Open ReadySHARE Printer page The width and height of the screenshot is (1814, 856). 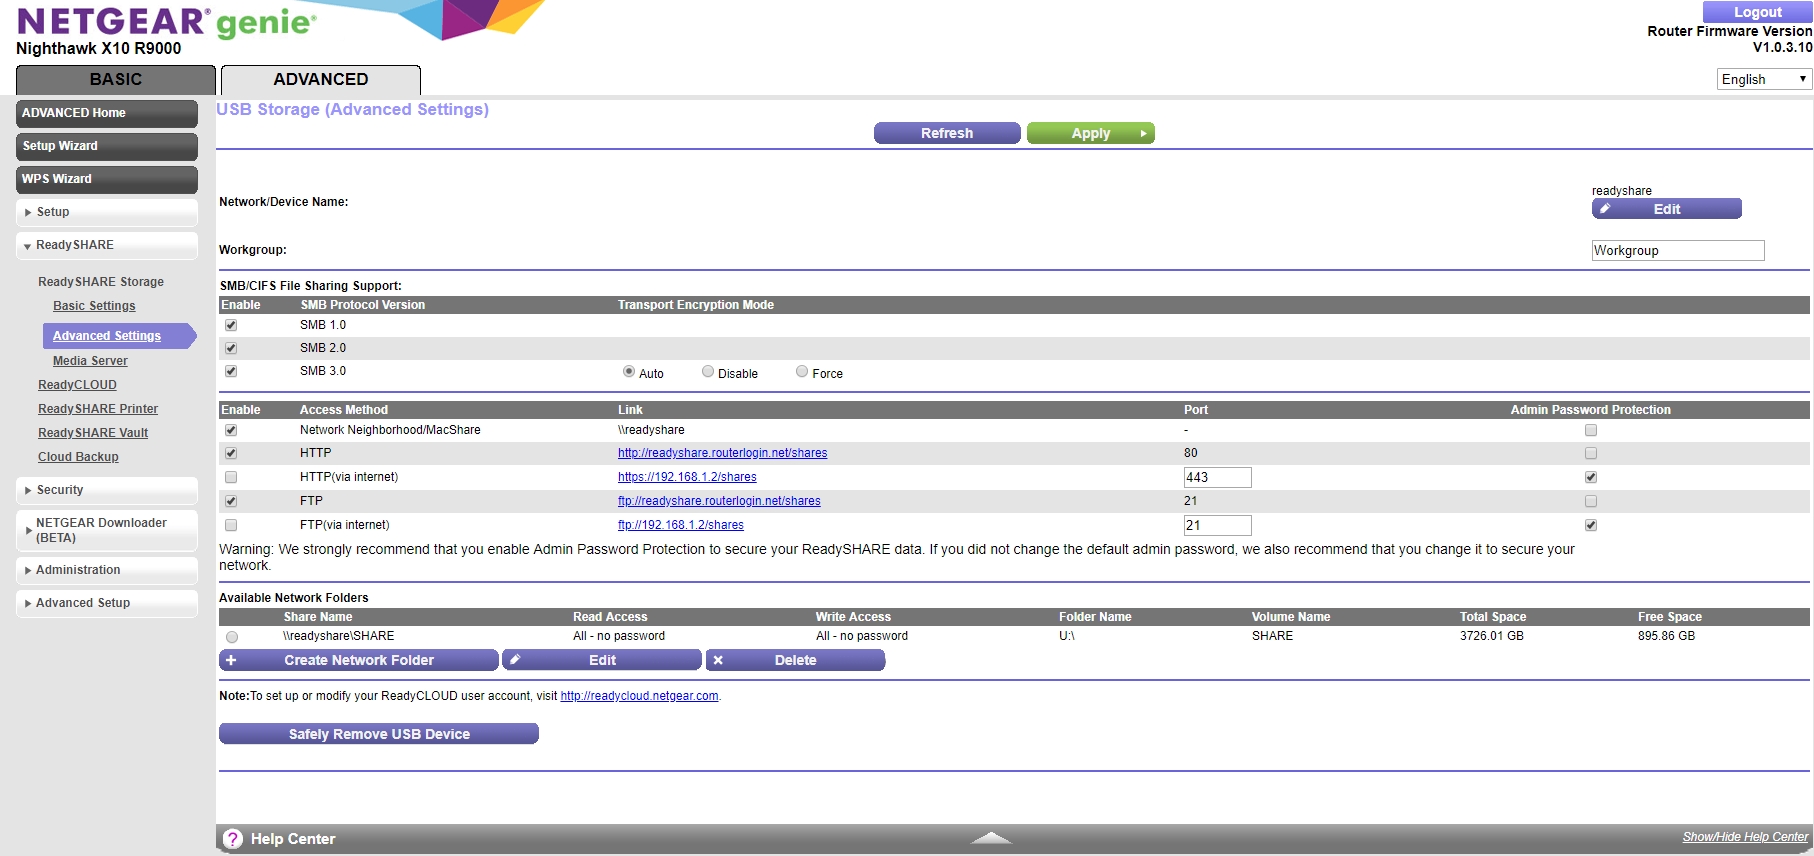(x=98, y=409)
